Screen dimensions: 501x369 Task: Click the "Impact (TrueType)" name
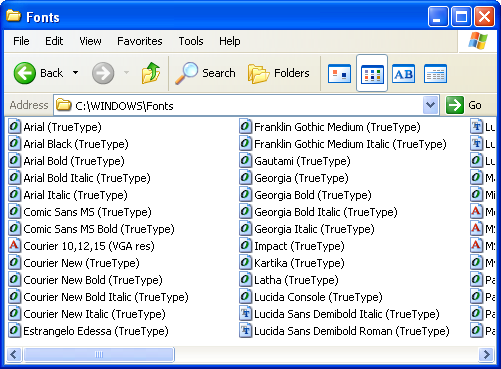(299, 246)
